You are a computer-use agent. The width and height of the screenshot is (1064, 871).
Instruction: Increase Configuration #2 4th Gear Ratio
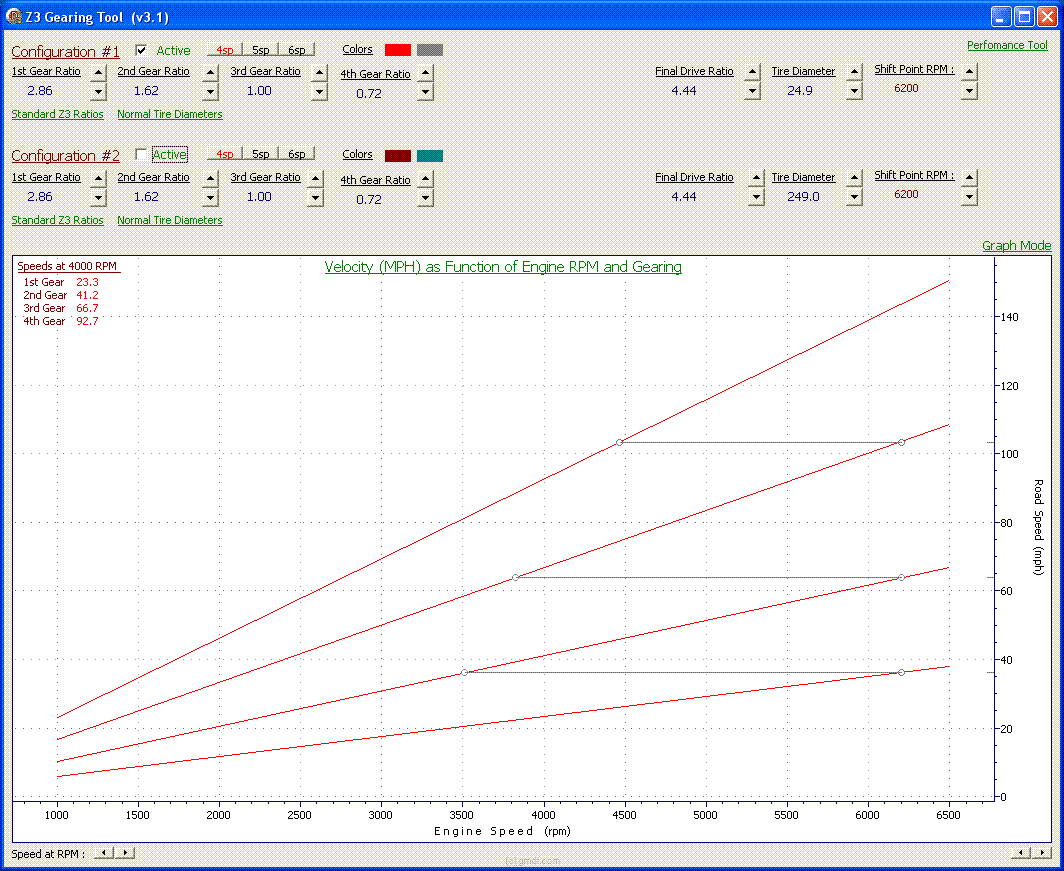tap(425, 179)
